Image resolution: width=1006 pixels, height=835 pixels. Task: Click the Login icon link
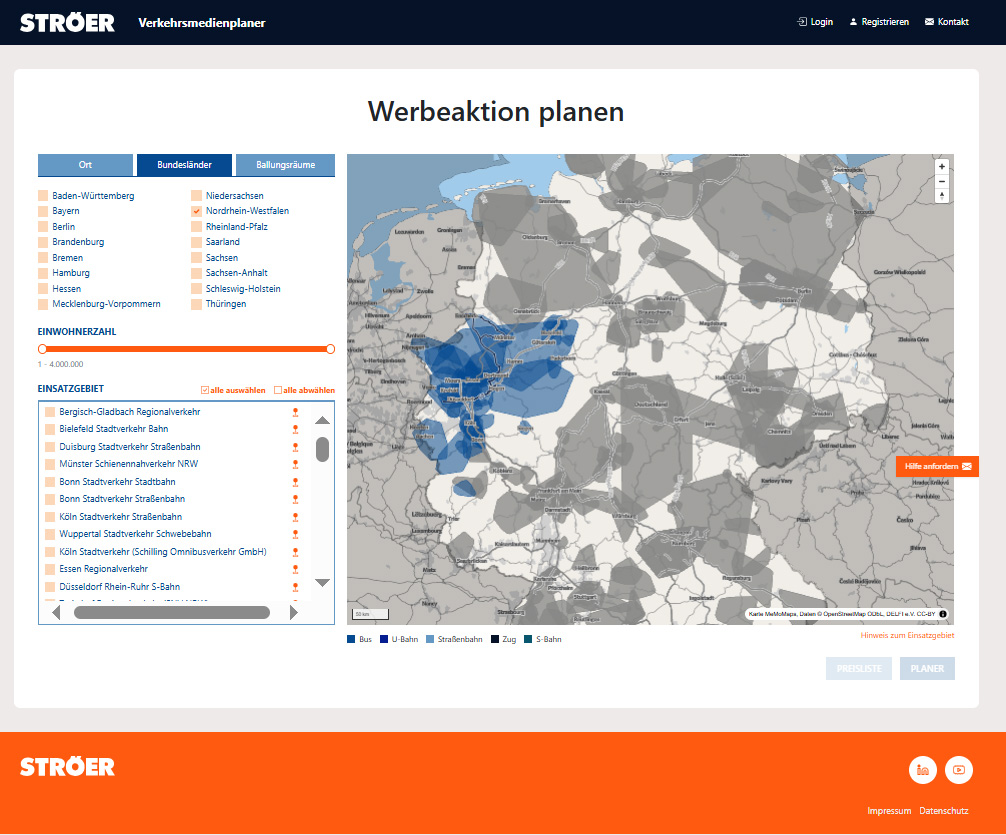(815, 22)
